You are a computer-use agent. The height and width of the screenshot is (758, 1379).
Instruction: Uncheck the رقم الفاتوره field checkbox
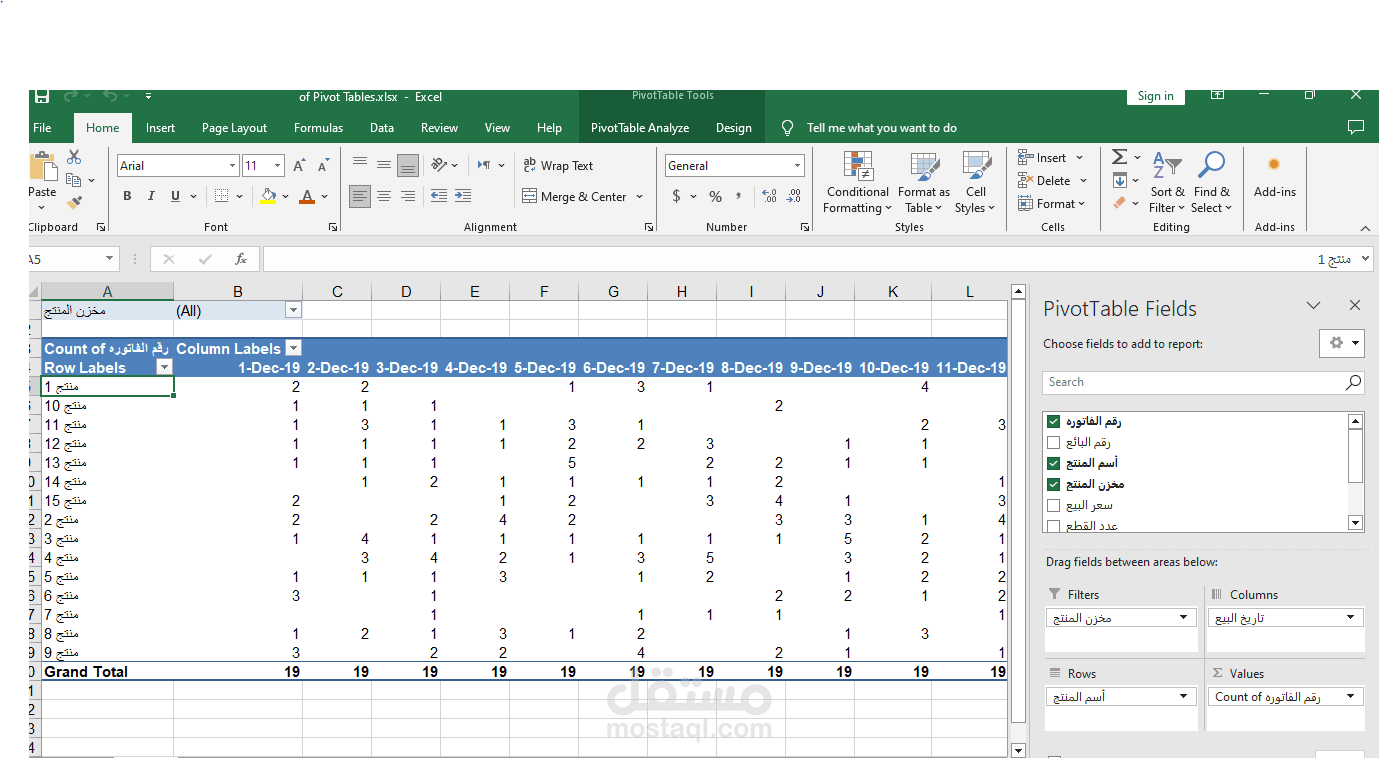click(x=1053, y=422)
